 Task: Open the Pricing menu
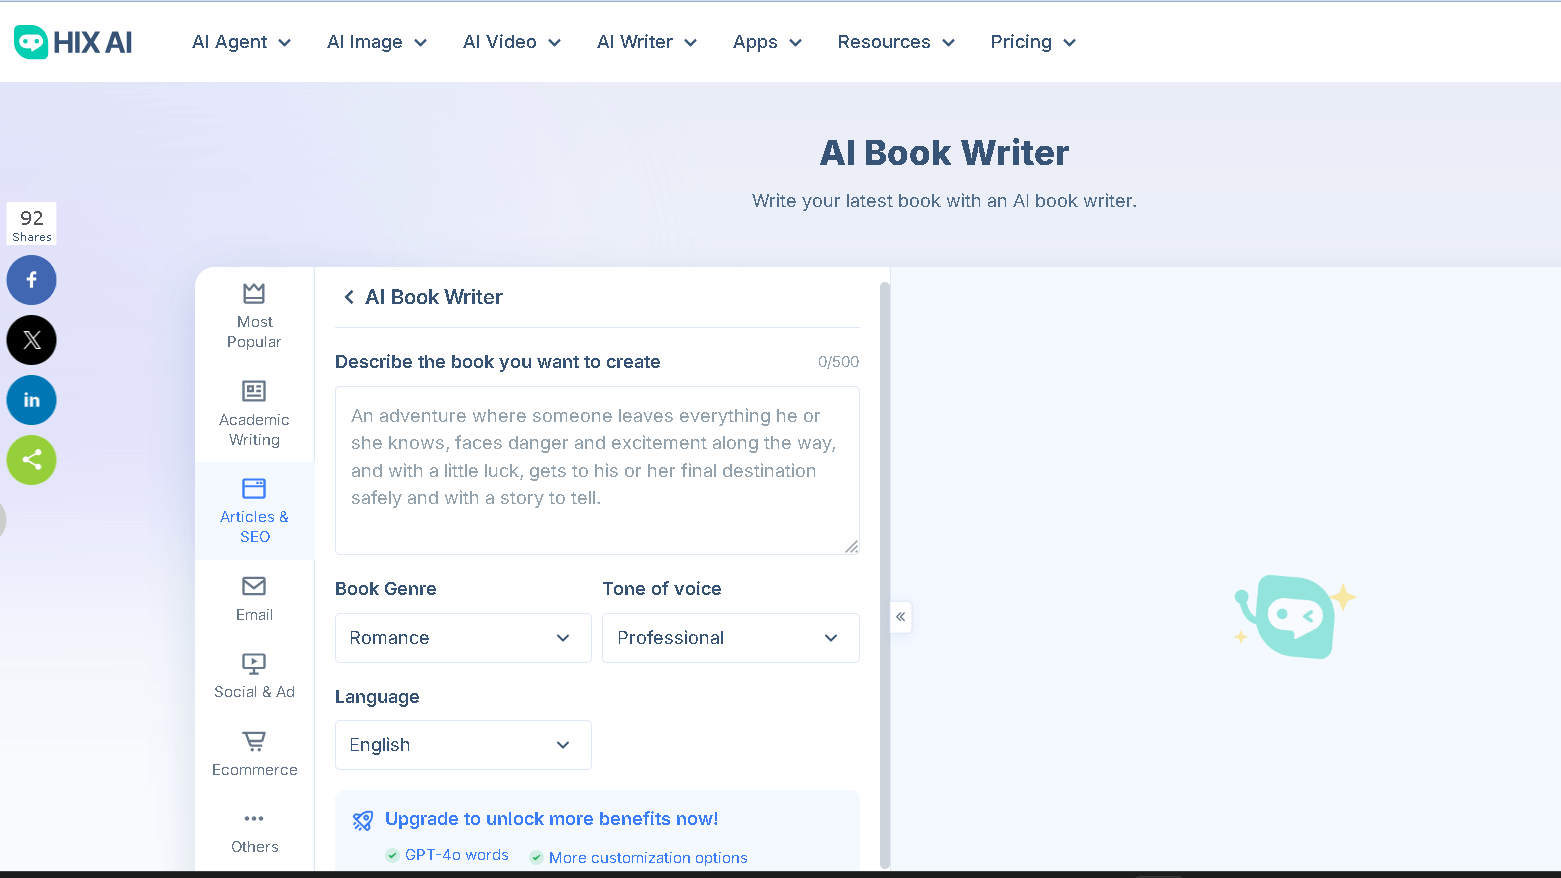(x=1031, y=41)
